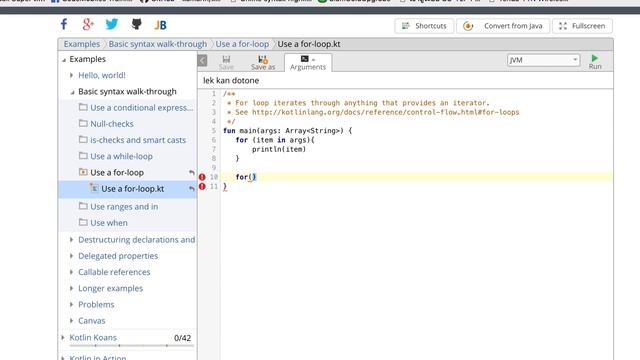Collapse Basic syntax walk-through node

[72, 92]
